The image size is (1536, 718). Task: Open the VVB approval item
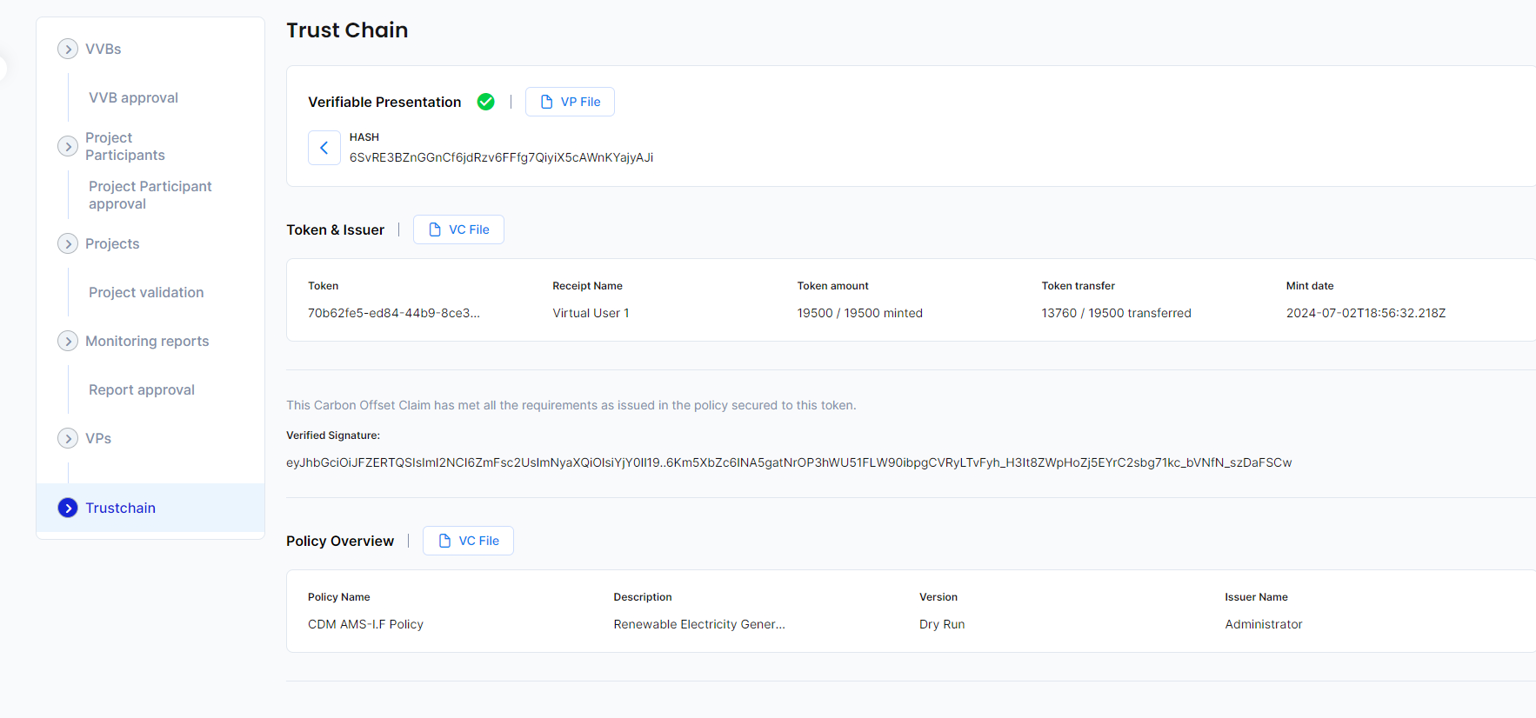click(133, 98)
